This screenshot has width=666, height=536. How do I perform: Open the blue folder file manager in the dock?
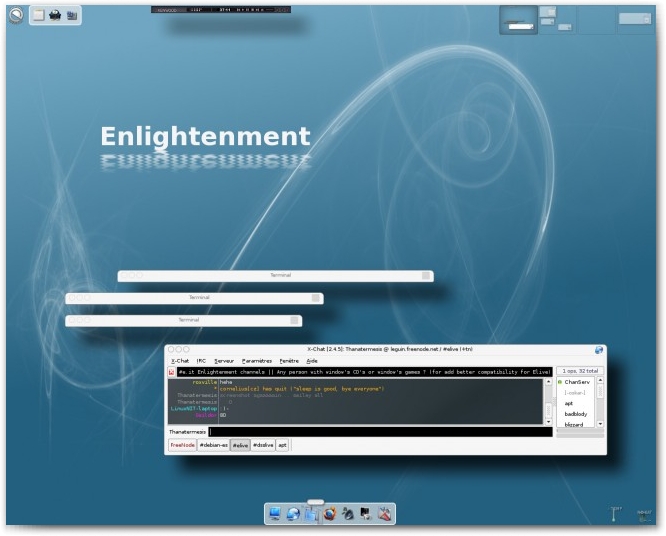pyautogui.click(x=311, y=514)
